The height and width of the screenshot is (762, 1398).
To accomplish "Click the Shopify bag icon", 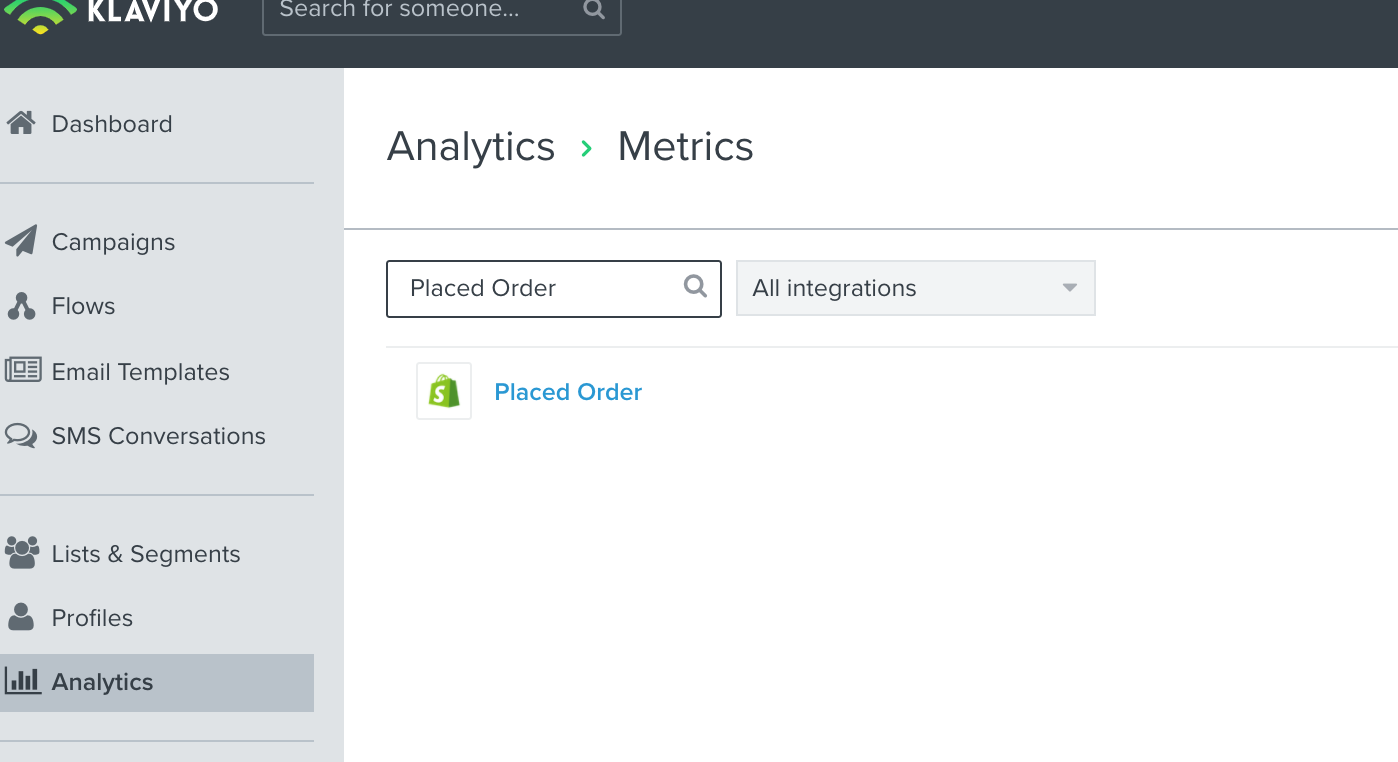I will tap(444, 391).
